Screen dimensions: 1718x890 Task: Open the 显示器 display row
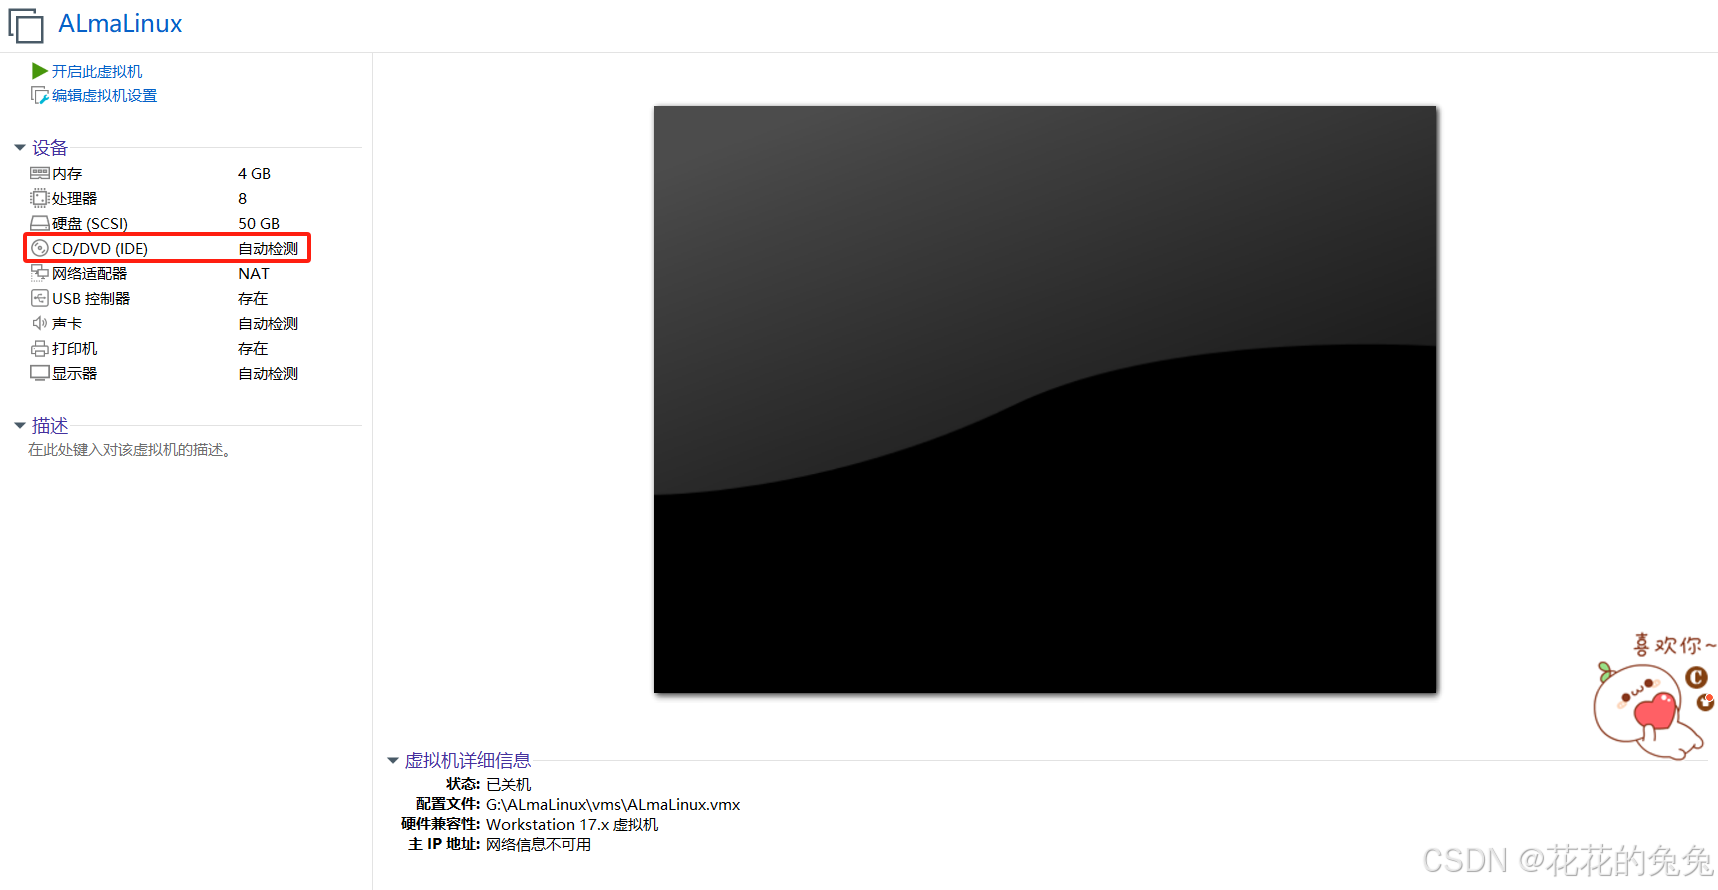click(166, 373)
